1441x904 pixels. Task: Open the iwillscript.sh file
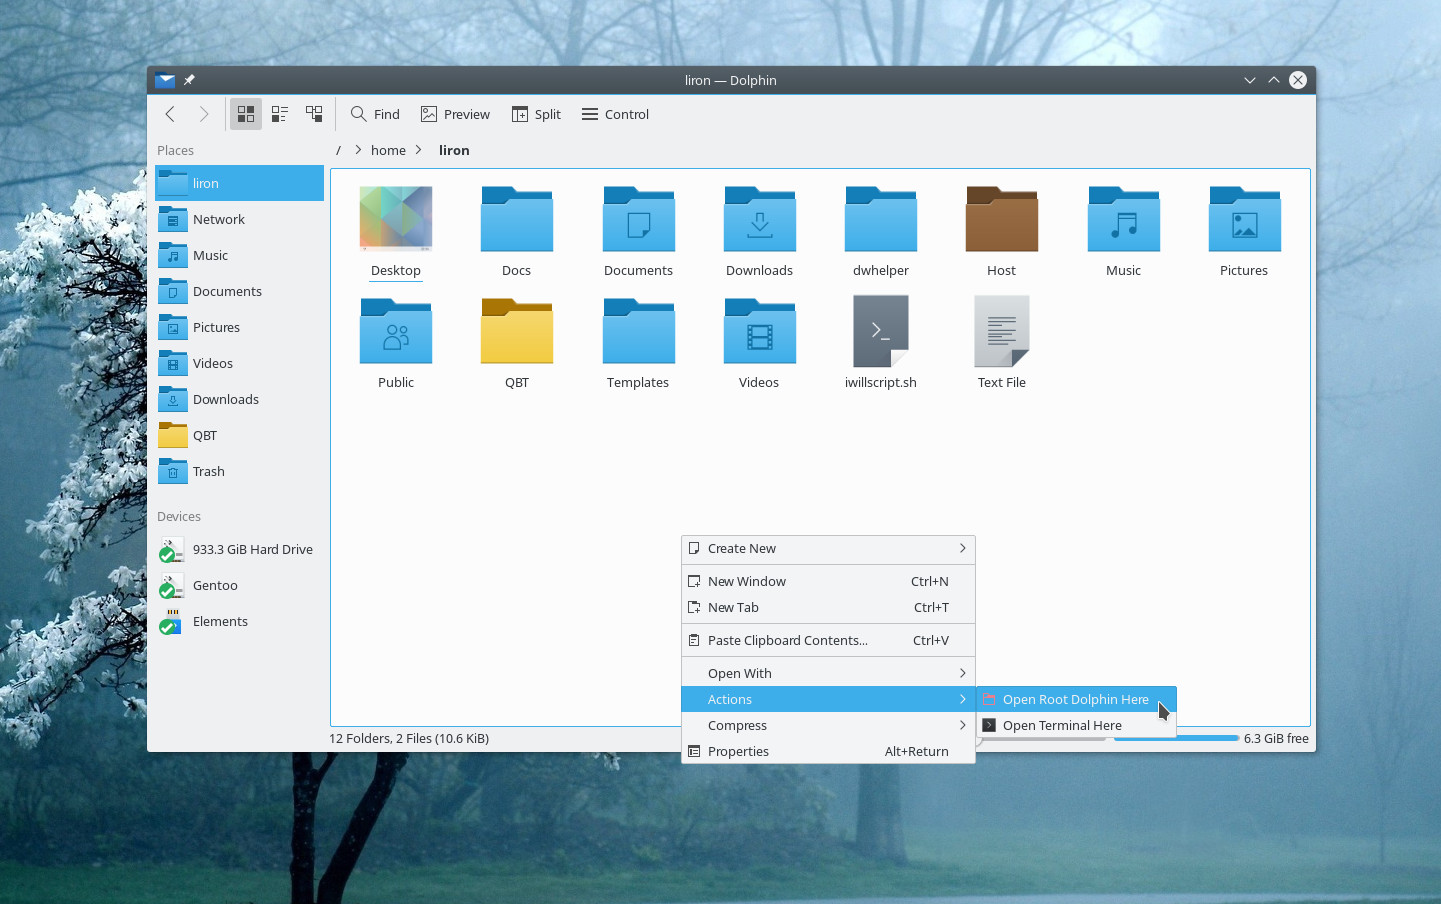(880, 331)
